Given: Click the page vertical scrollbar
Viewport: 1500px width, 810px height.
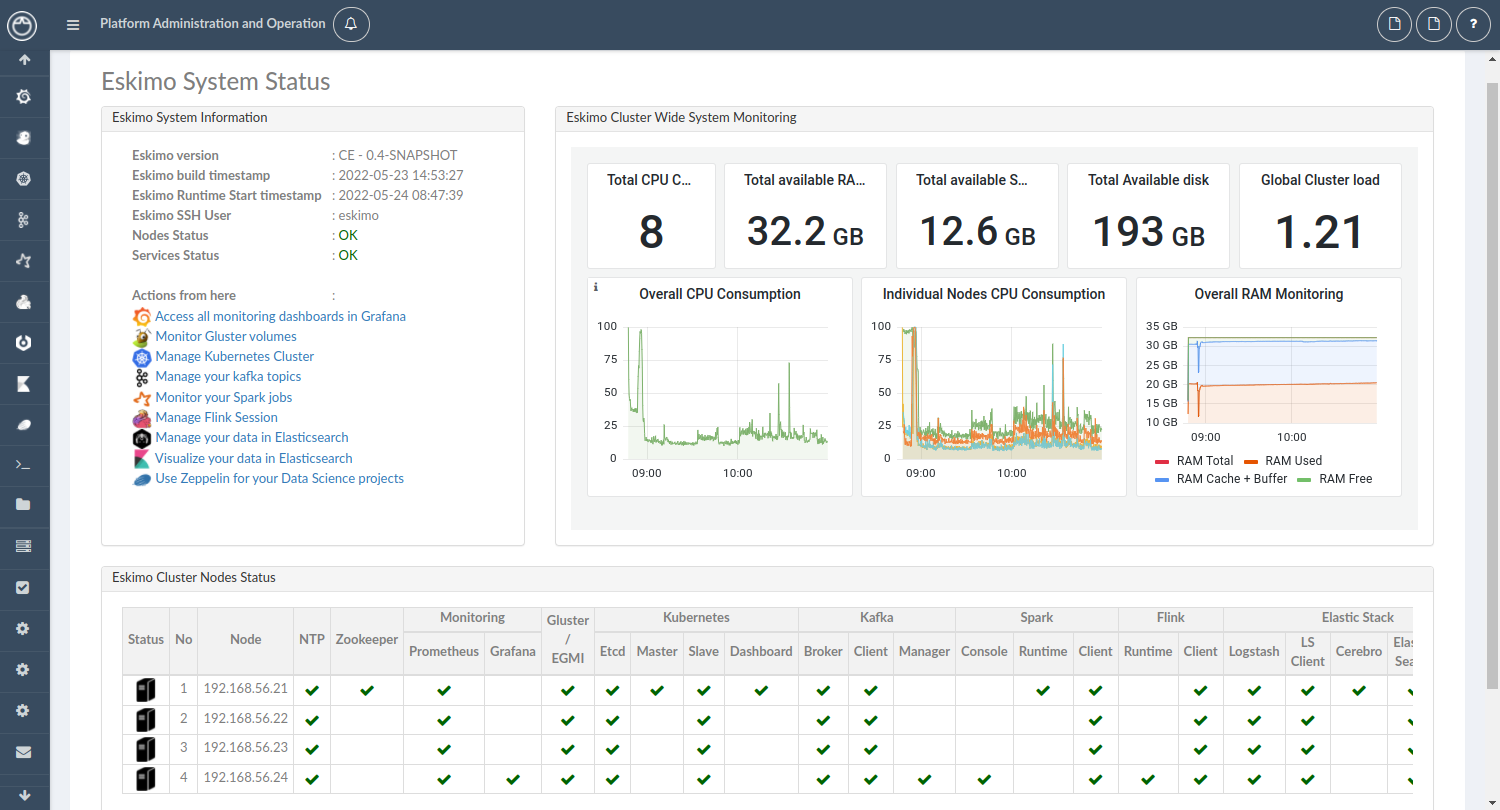Looking at the screenshot, I should tap(1492, 385).
